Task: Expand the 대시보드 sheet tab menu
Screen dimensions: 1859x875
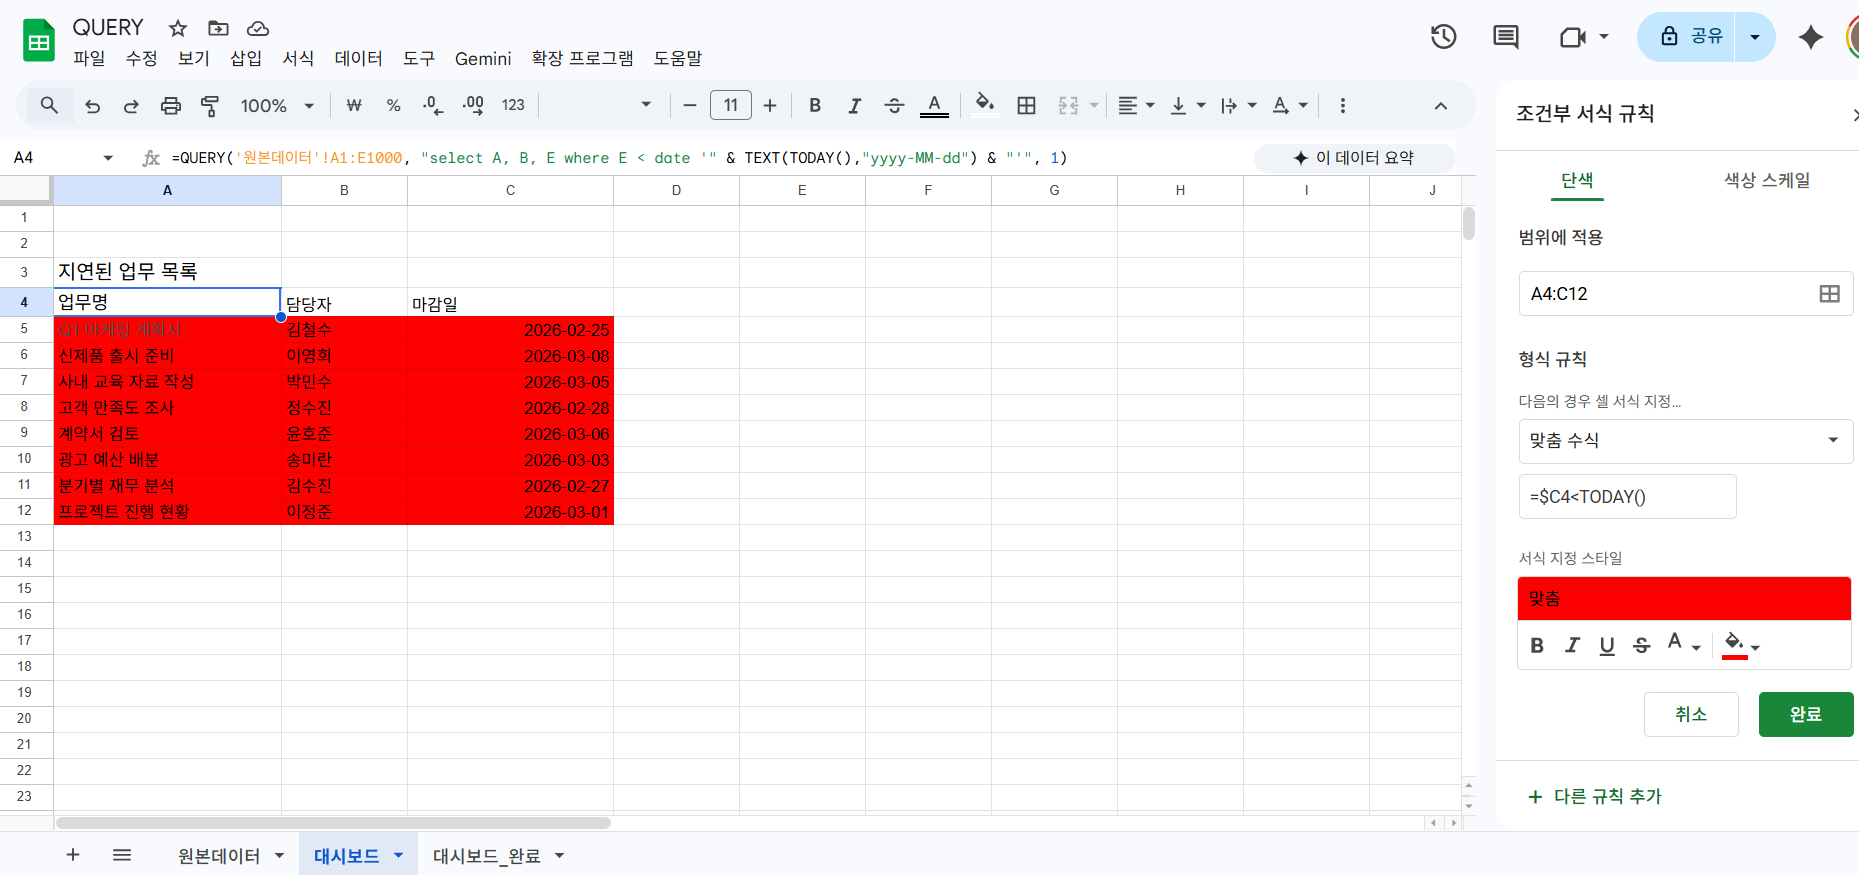Action: (x=399, y=856)
